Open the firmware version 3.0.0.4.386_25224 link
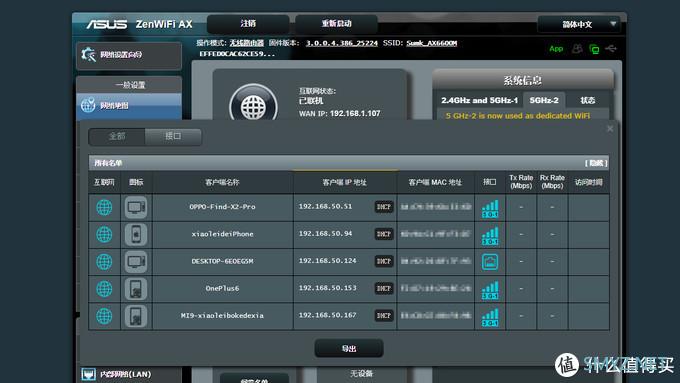The image size is (680, 383). [342, 43]
